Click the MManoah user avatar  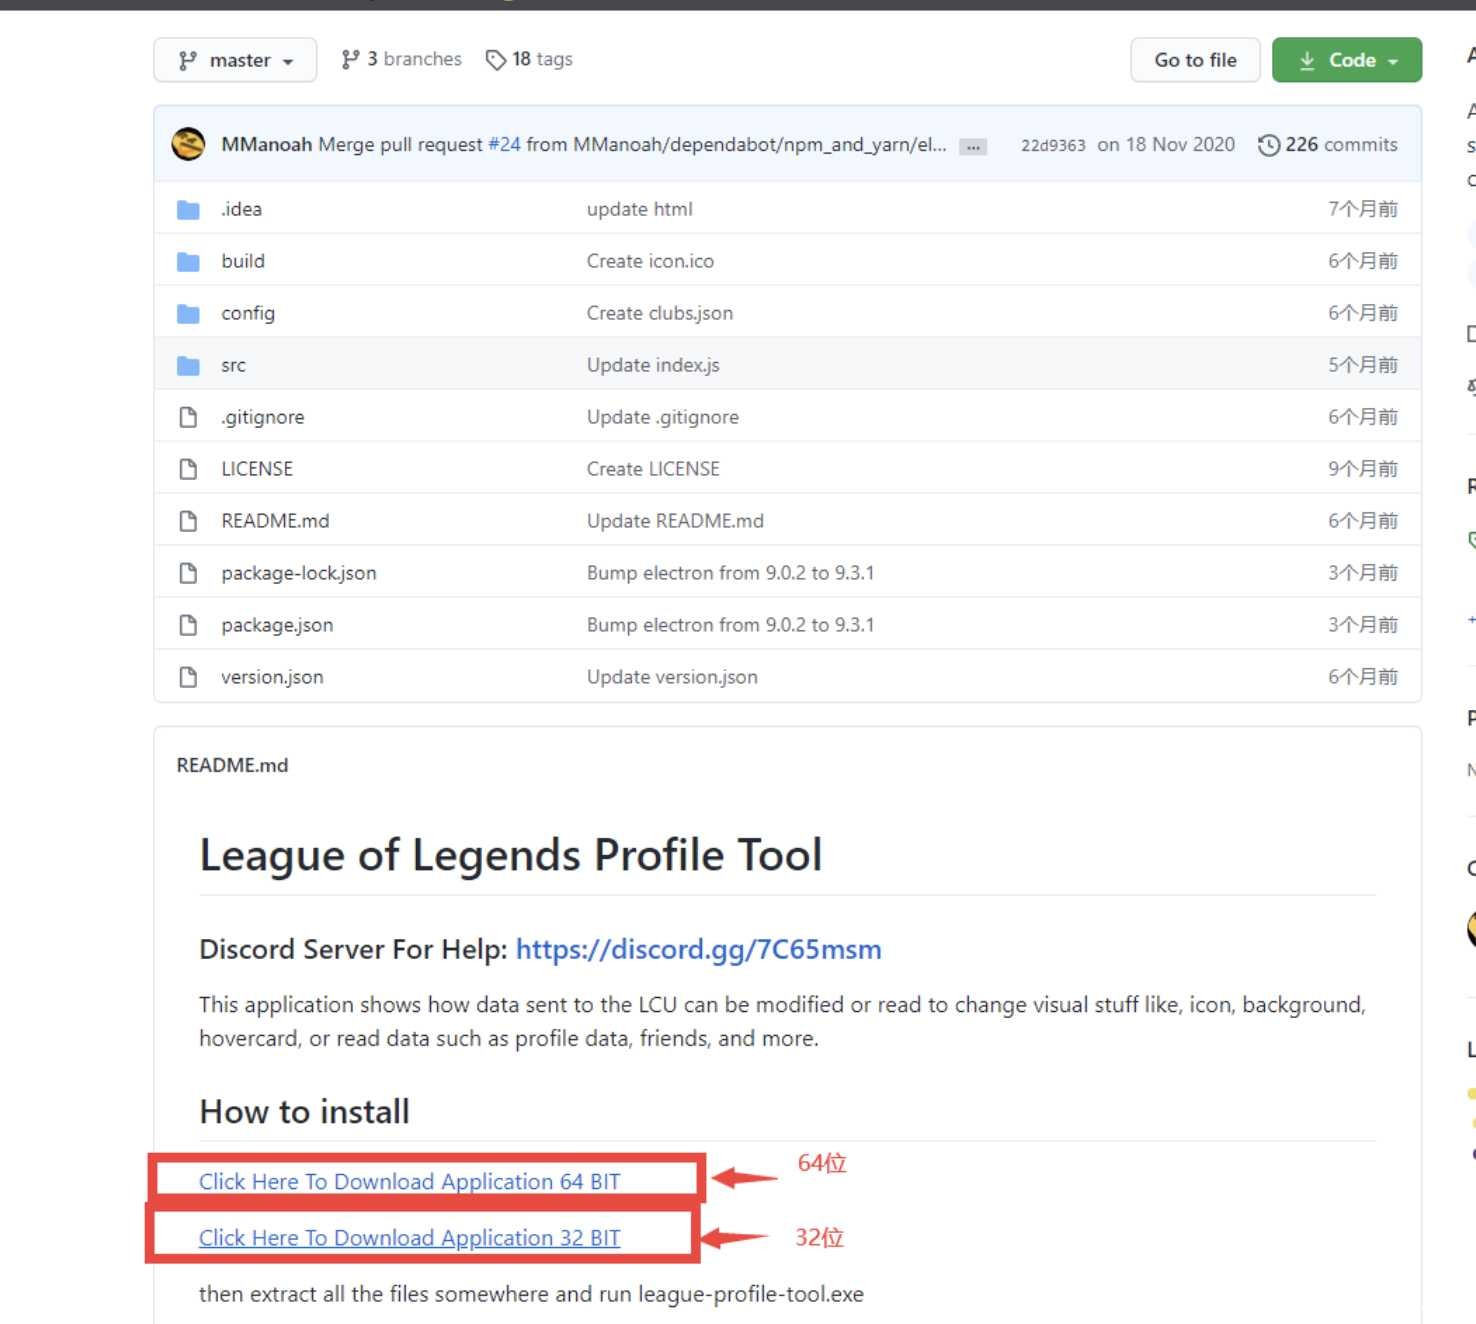click(x=188, y=144)
